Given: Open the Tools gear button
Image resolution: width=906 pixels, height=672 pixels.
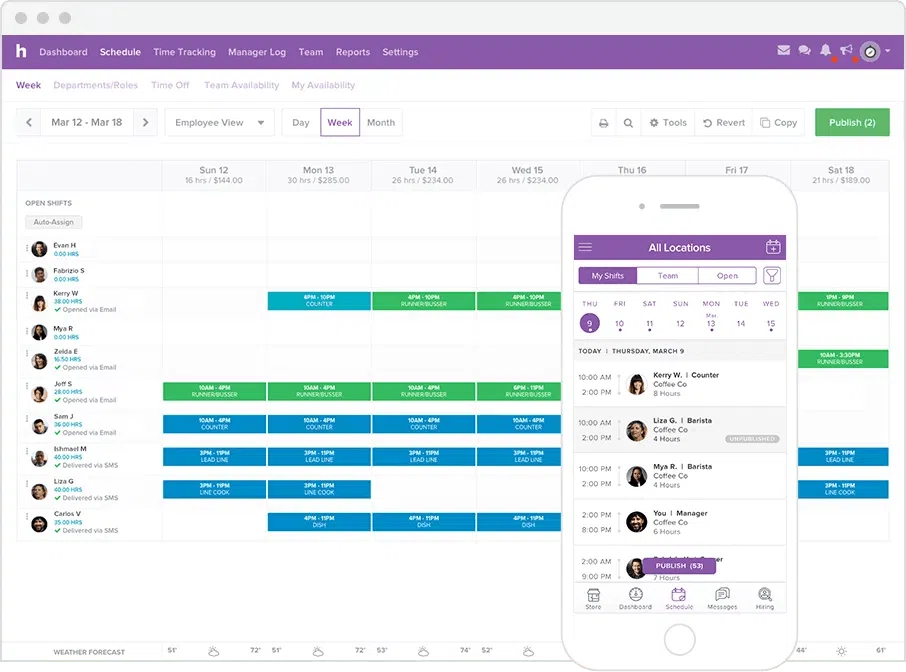Looking at the screenshot, I should coord(668,123).
